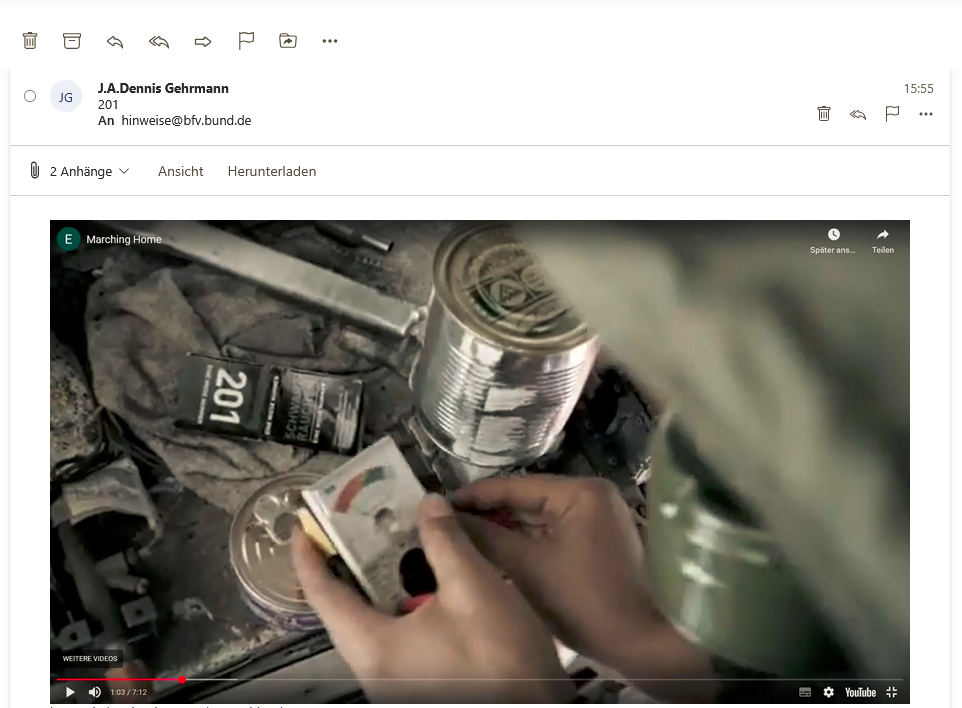Screen dimensions: 962x708
Task: Delete the message via header trash icon
Action: coord(824,114)
